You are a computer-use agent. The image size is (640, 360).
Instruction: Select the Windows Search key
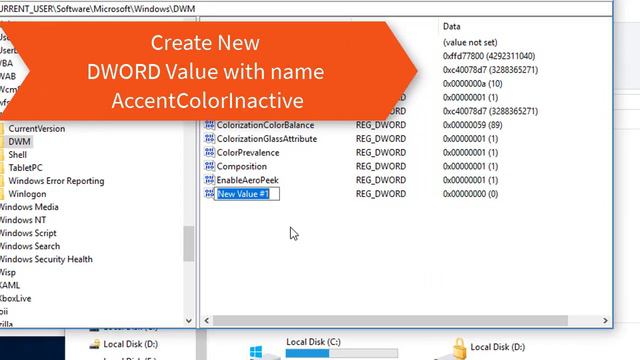(30, 246)
